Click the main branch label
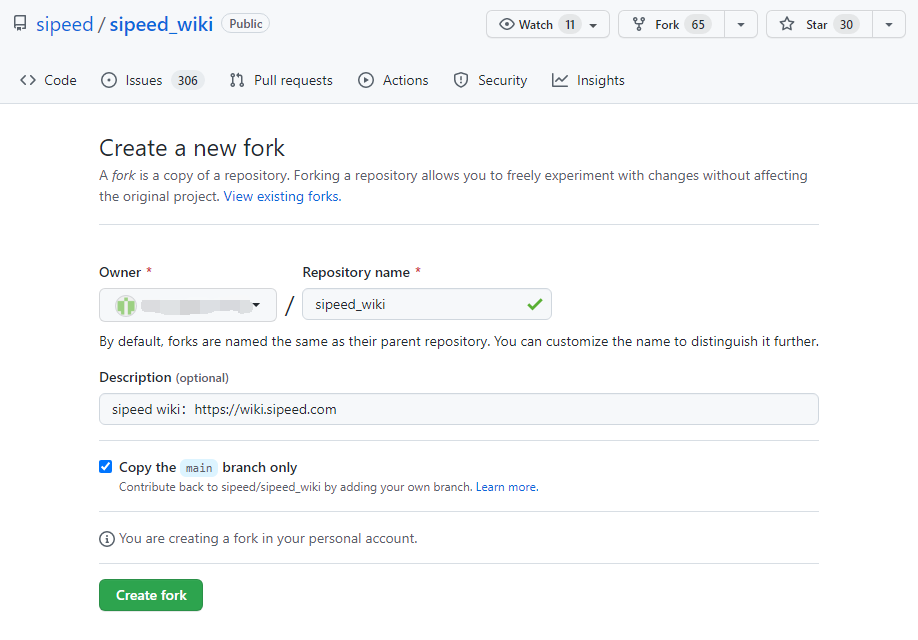 (x=199, y=468)
